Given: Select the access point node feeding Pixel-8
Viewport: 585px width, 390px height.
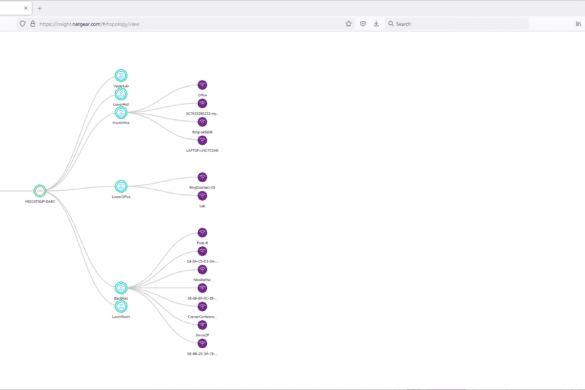Looking at the screenshot, I should [x=121, y=288].
